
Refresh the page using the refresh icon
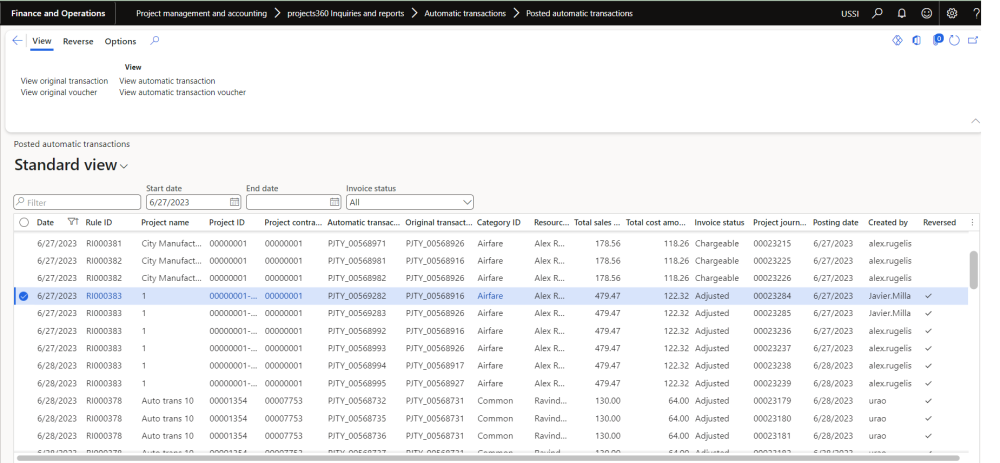click(x=954, y=41)
